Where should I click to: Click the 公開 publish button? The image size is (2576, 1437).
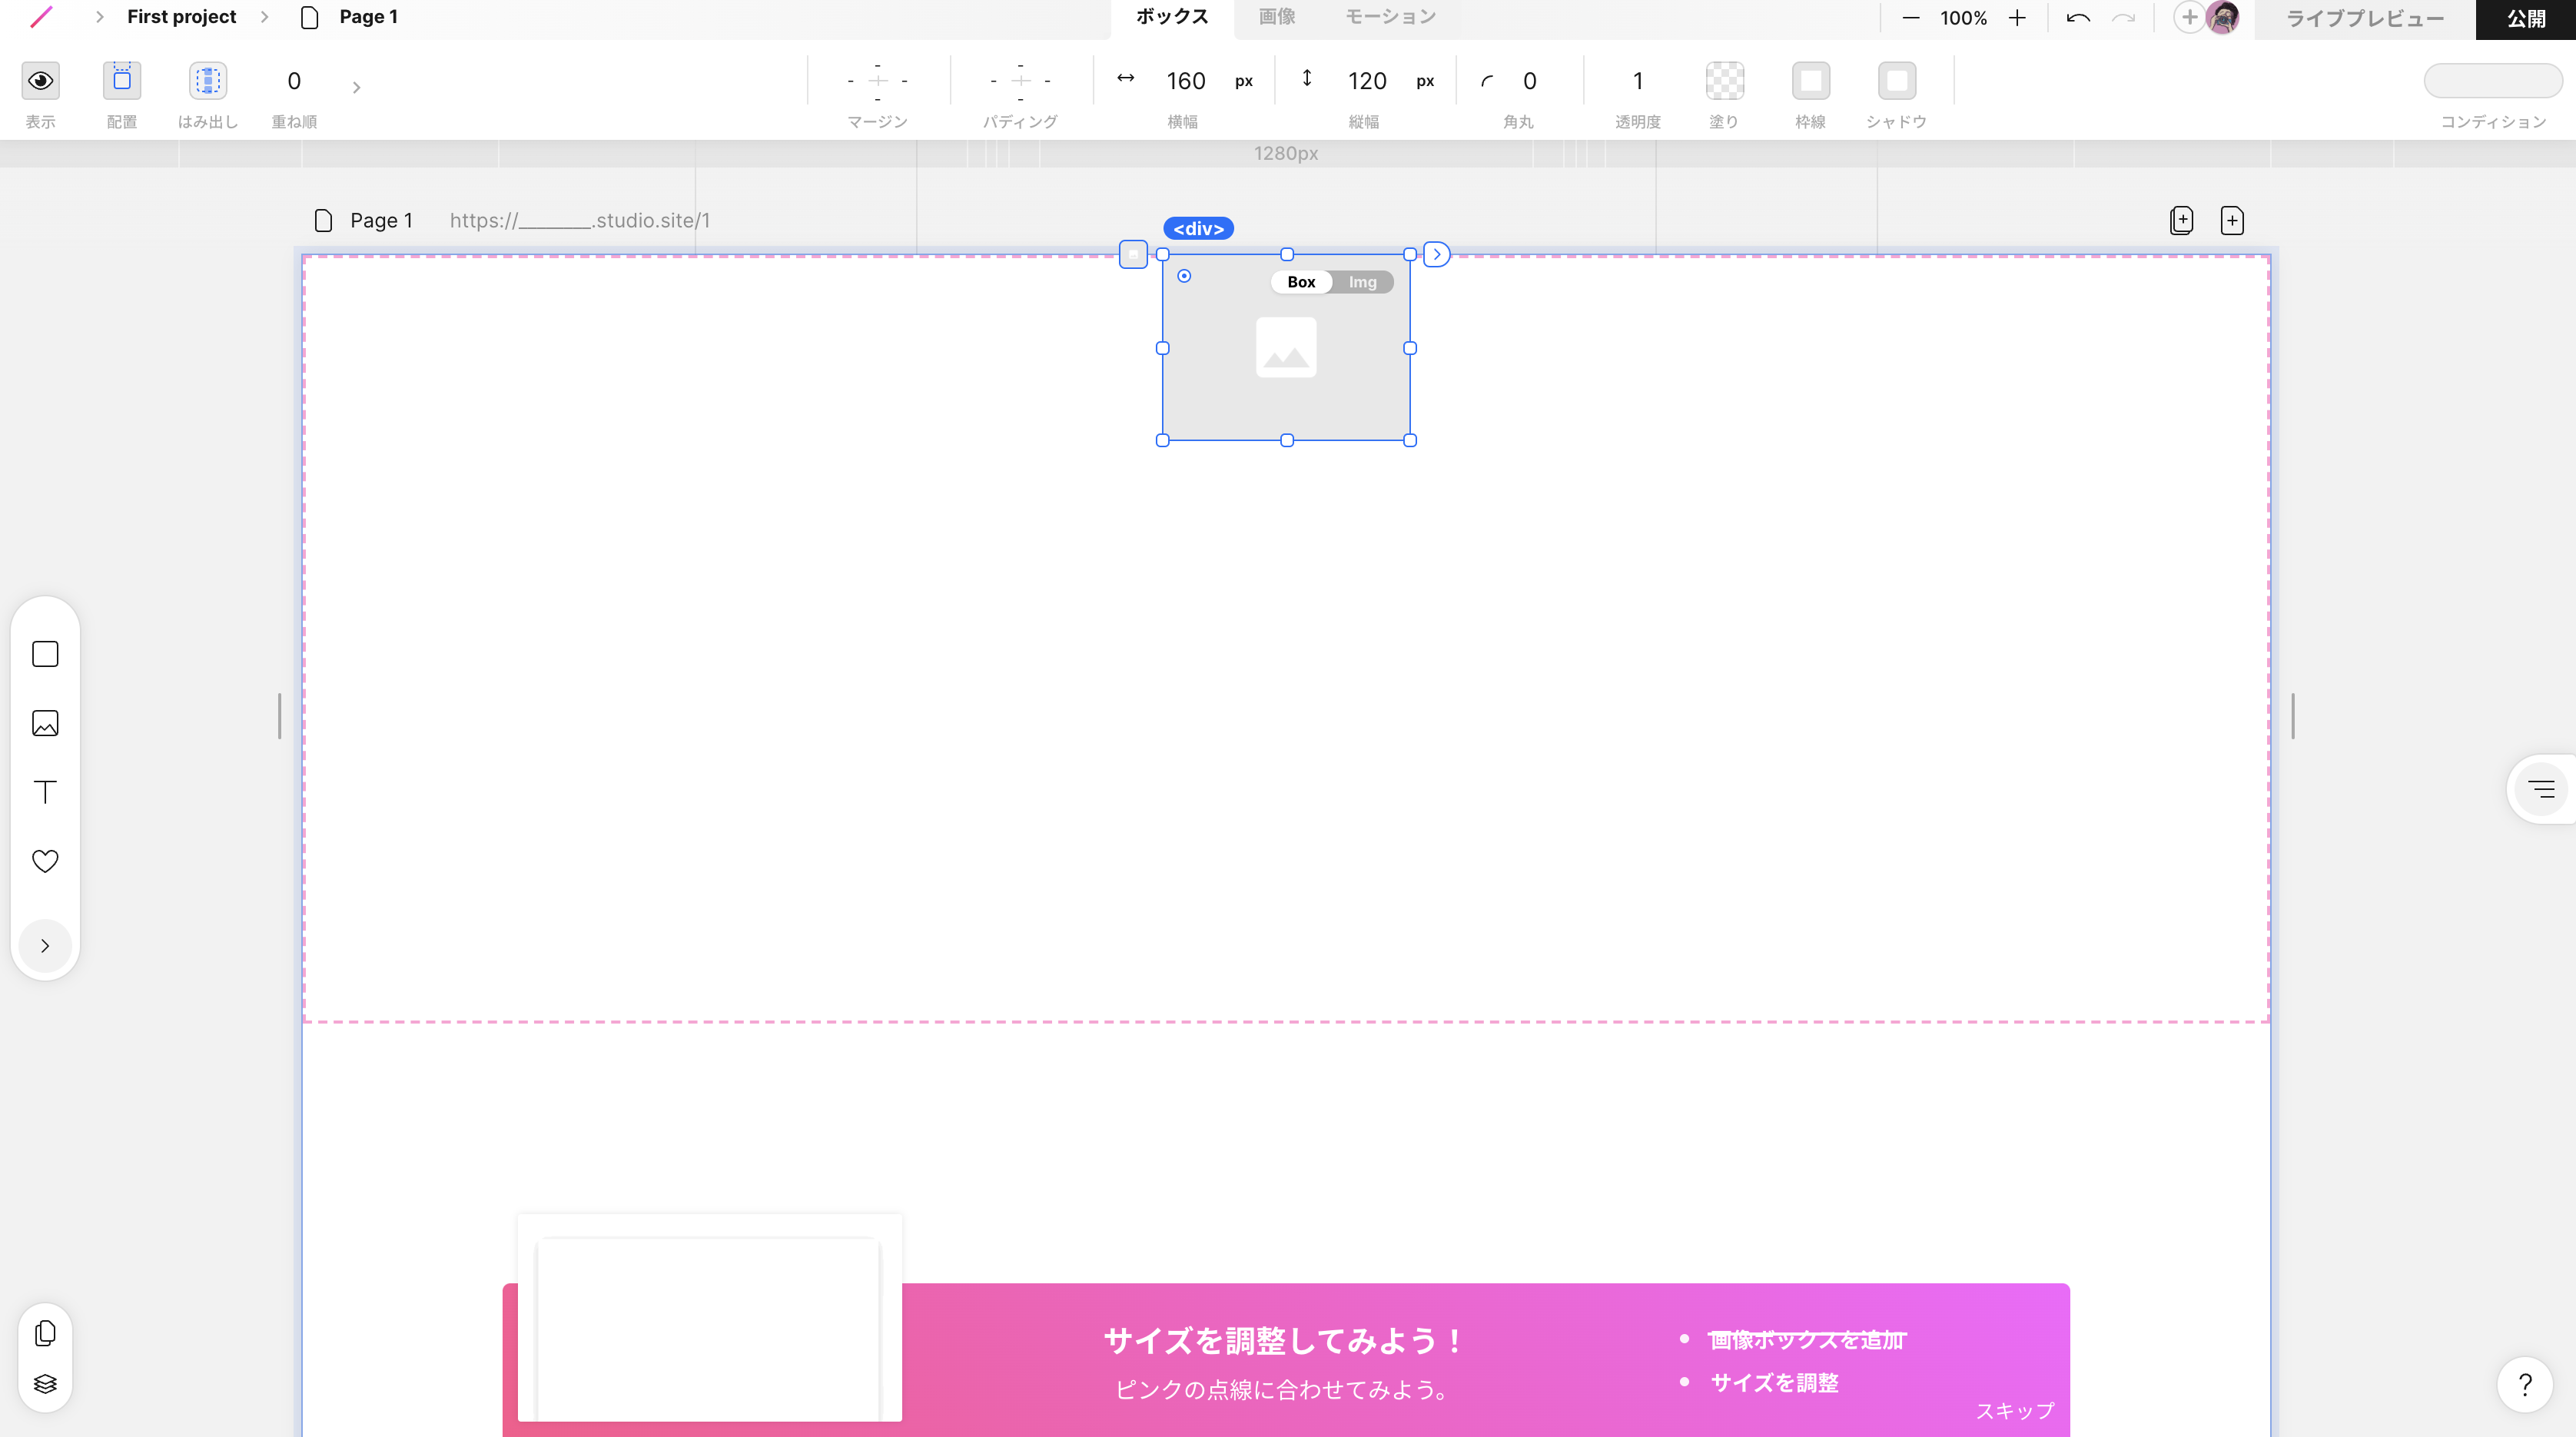tap(2525, 19)
